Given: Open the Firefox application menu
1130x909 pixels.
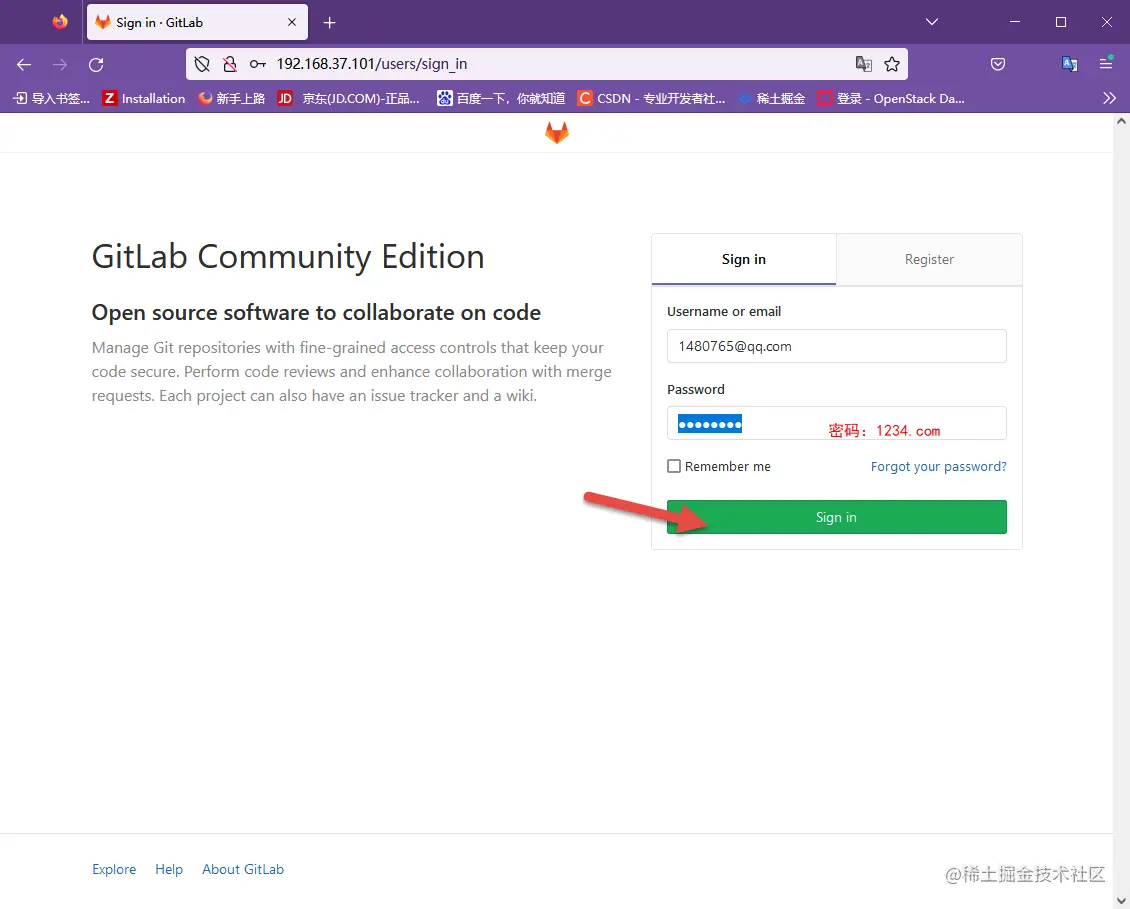Looking at the screenshot, I should tap(1106, 64).
